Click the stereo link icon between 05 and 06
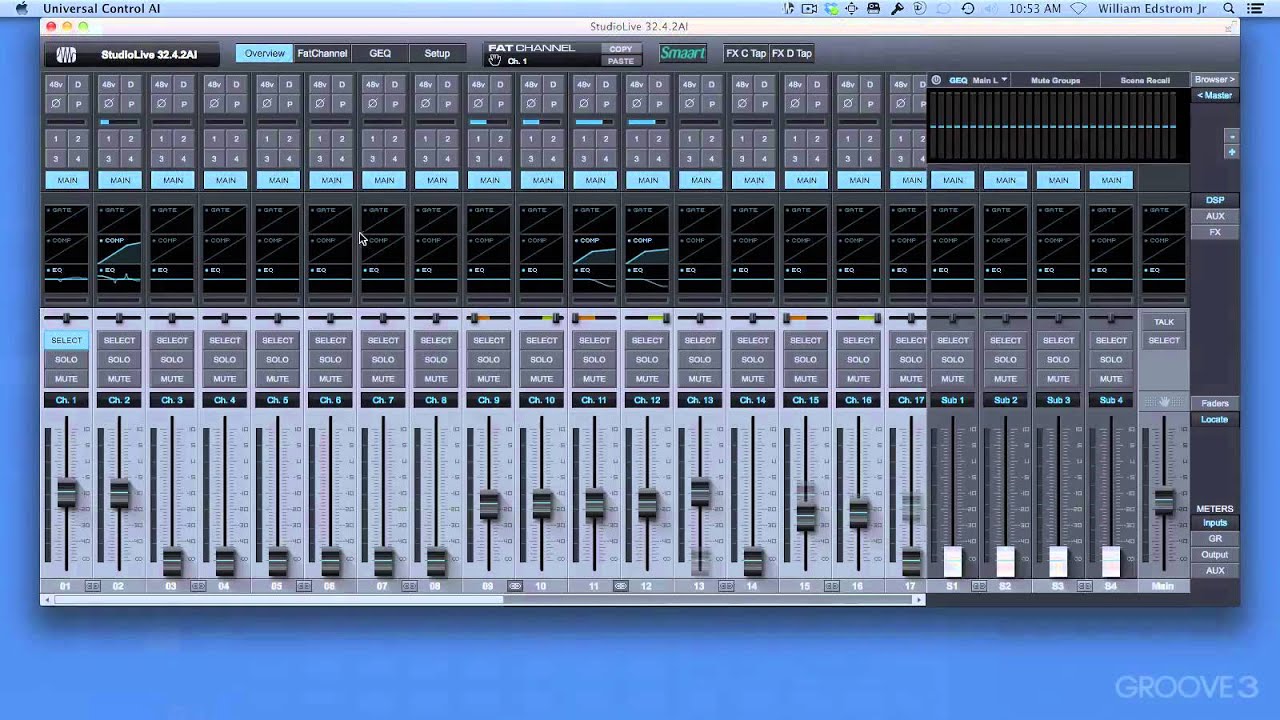1280x720 pixels. [x=303, y=586]
